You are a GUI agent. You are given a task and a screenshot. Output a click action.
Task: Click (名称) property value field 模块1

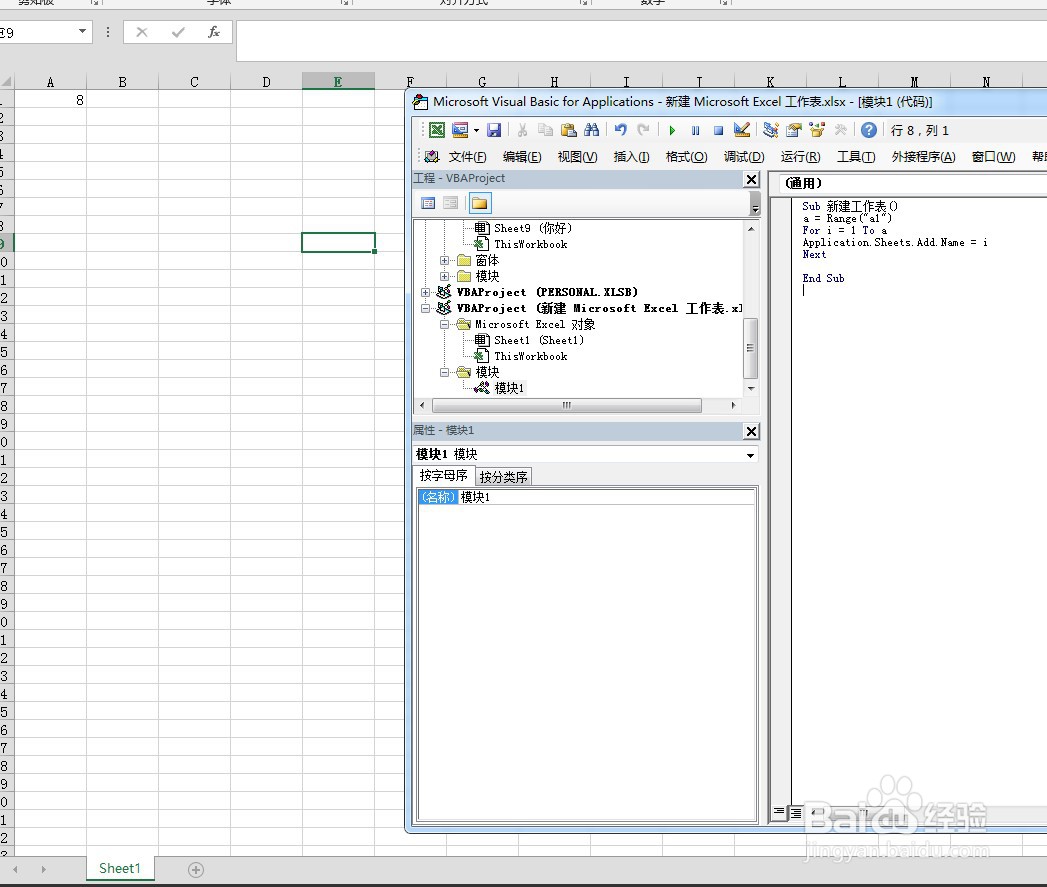(x=606, y=497)
